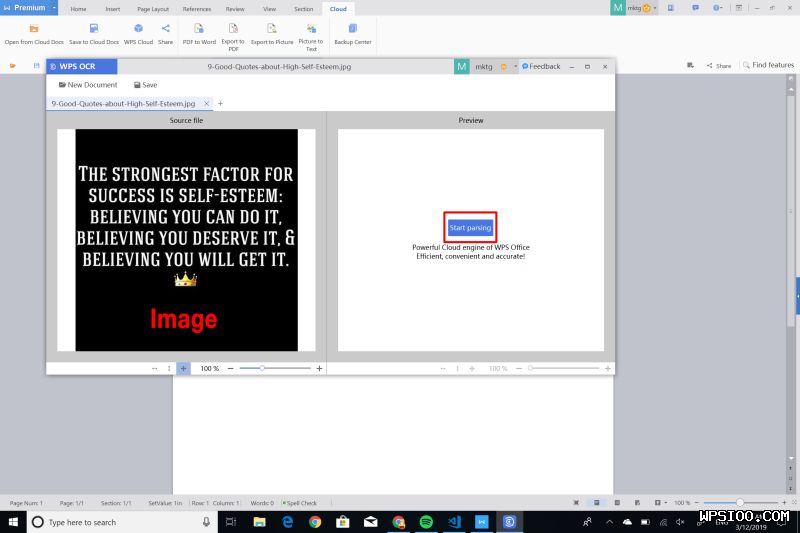Choose Export to Picture tool
The width and height of the screenshot is (800, 533).
(x=272, y=29)
